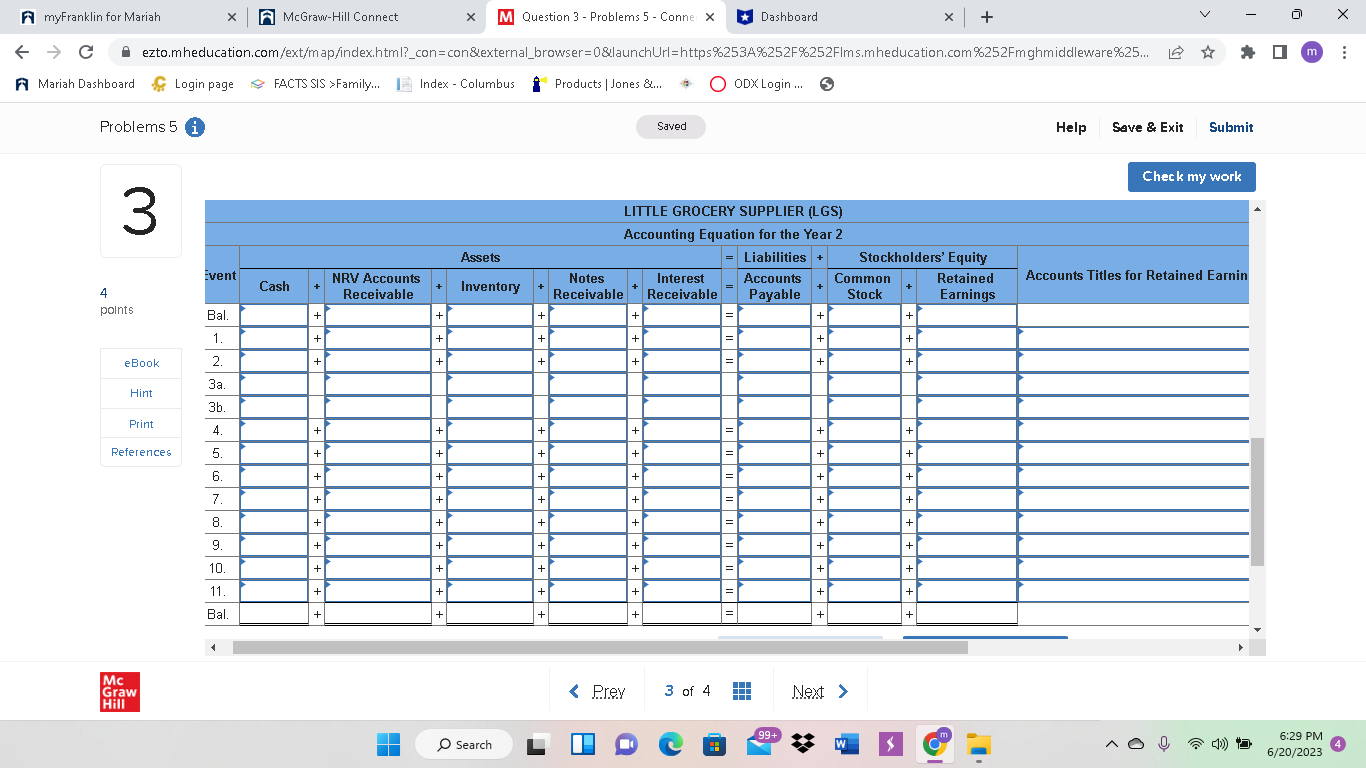Image resolution: width=1366 pixels, height=768 pixels.
Task: Click Accounts Payable cell in row 7
Action: 774,499
